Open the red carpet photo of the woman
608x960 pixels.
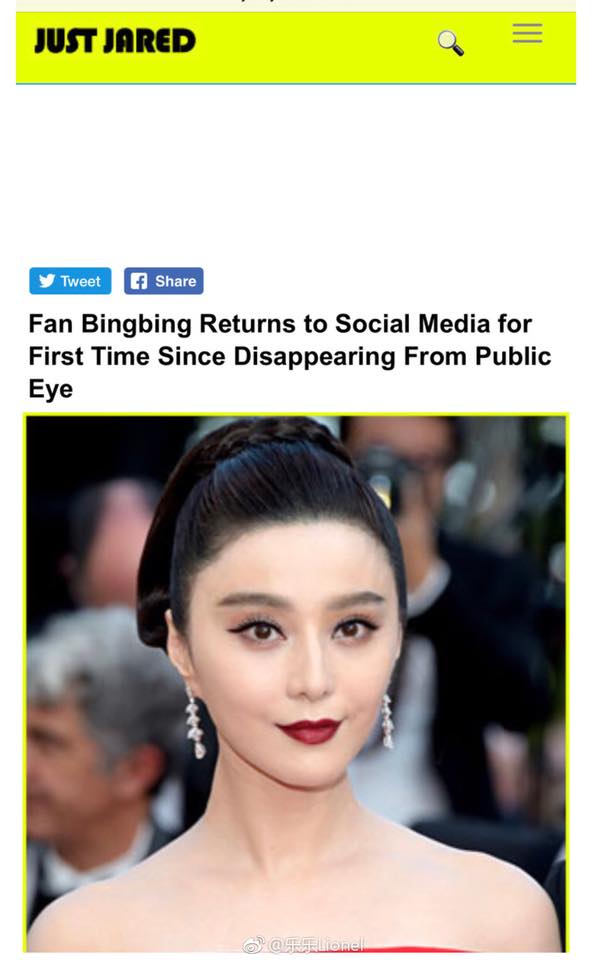296,683
